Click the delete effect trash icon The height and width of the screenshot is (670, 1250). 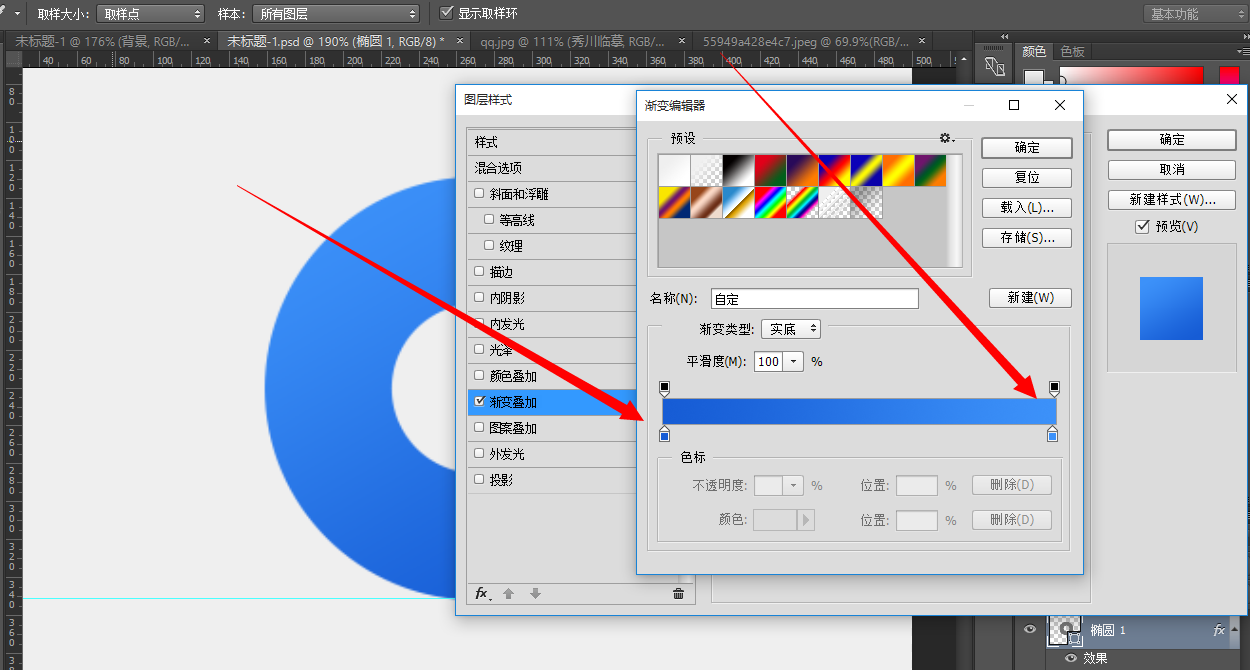[678, 593]
